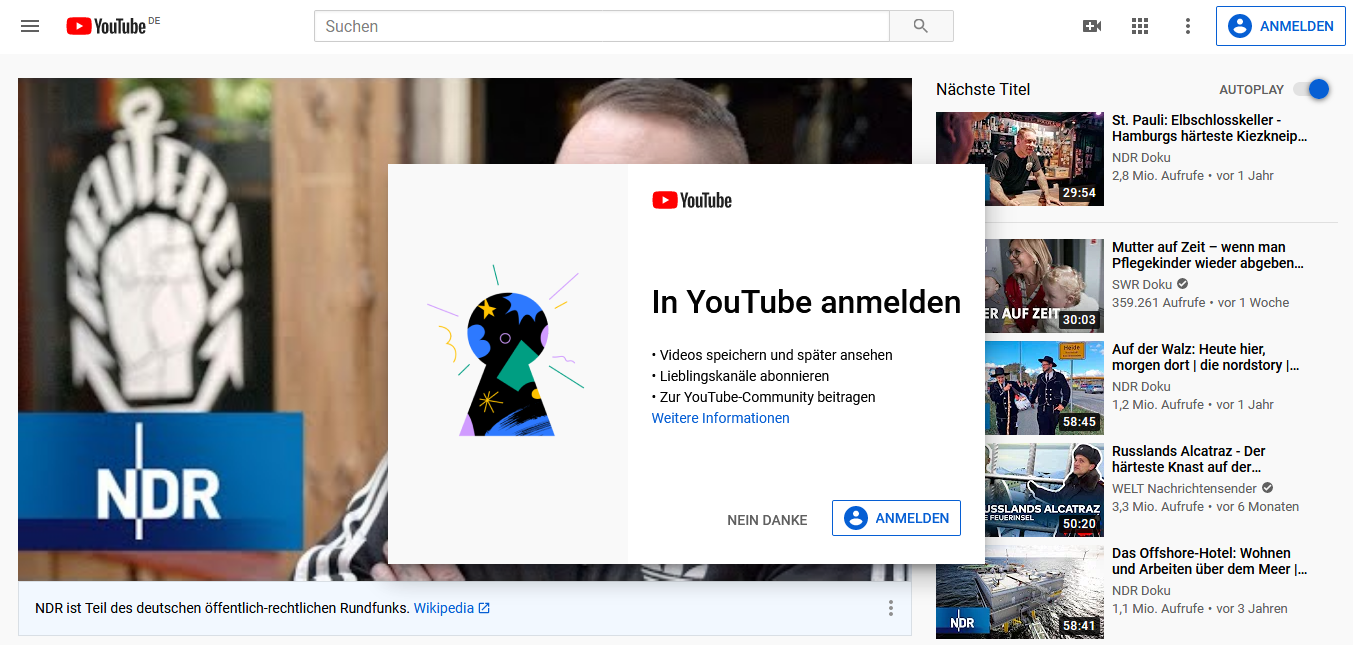The height and width of the screenshot is (645, 1353).
Task: Click the AUTOPLAY label text
Action: (x=1252, y=89)
